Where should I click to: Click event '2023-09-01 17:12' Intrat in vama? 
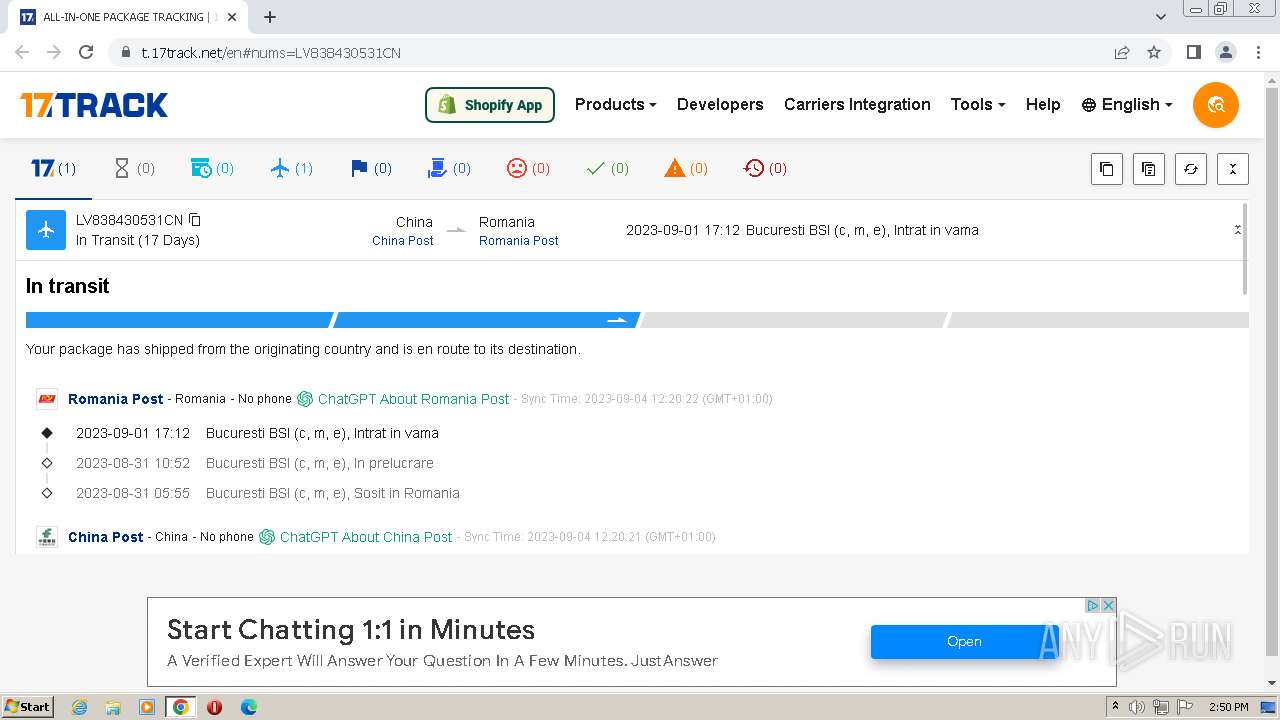click(x=257, y=433)
